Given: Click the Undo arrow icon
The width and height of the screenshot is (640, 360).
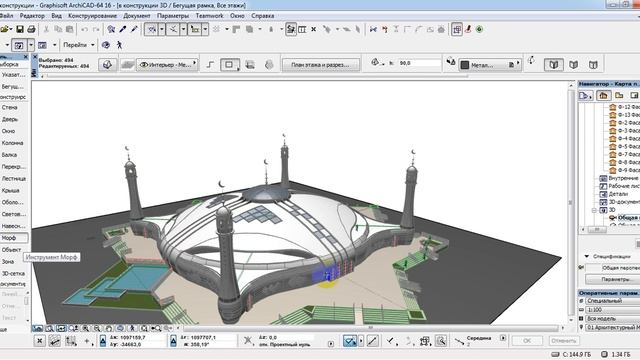Looking at the screenshot, I should (x=84, y=29).
